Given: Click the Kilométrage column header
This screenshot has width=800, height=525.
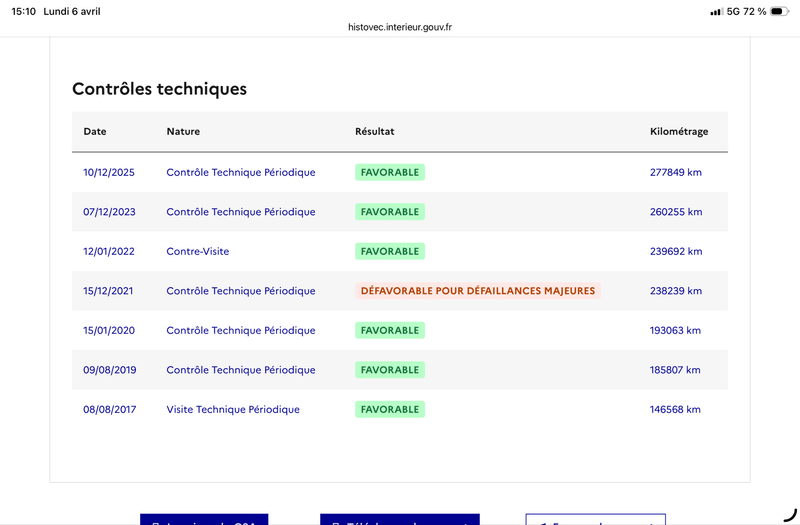Looking at the screenshot, I should pyautogui.click(x=679, y=132).
